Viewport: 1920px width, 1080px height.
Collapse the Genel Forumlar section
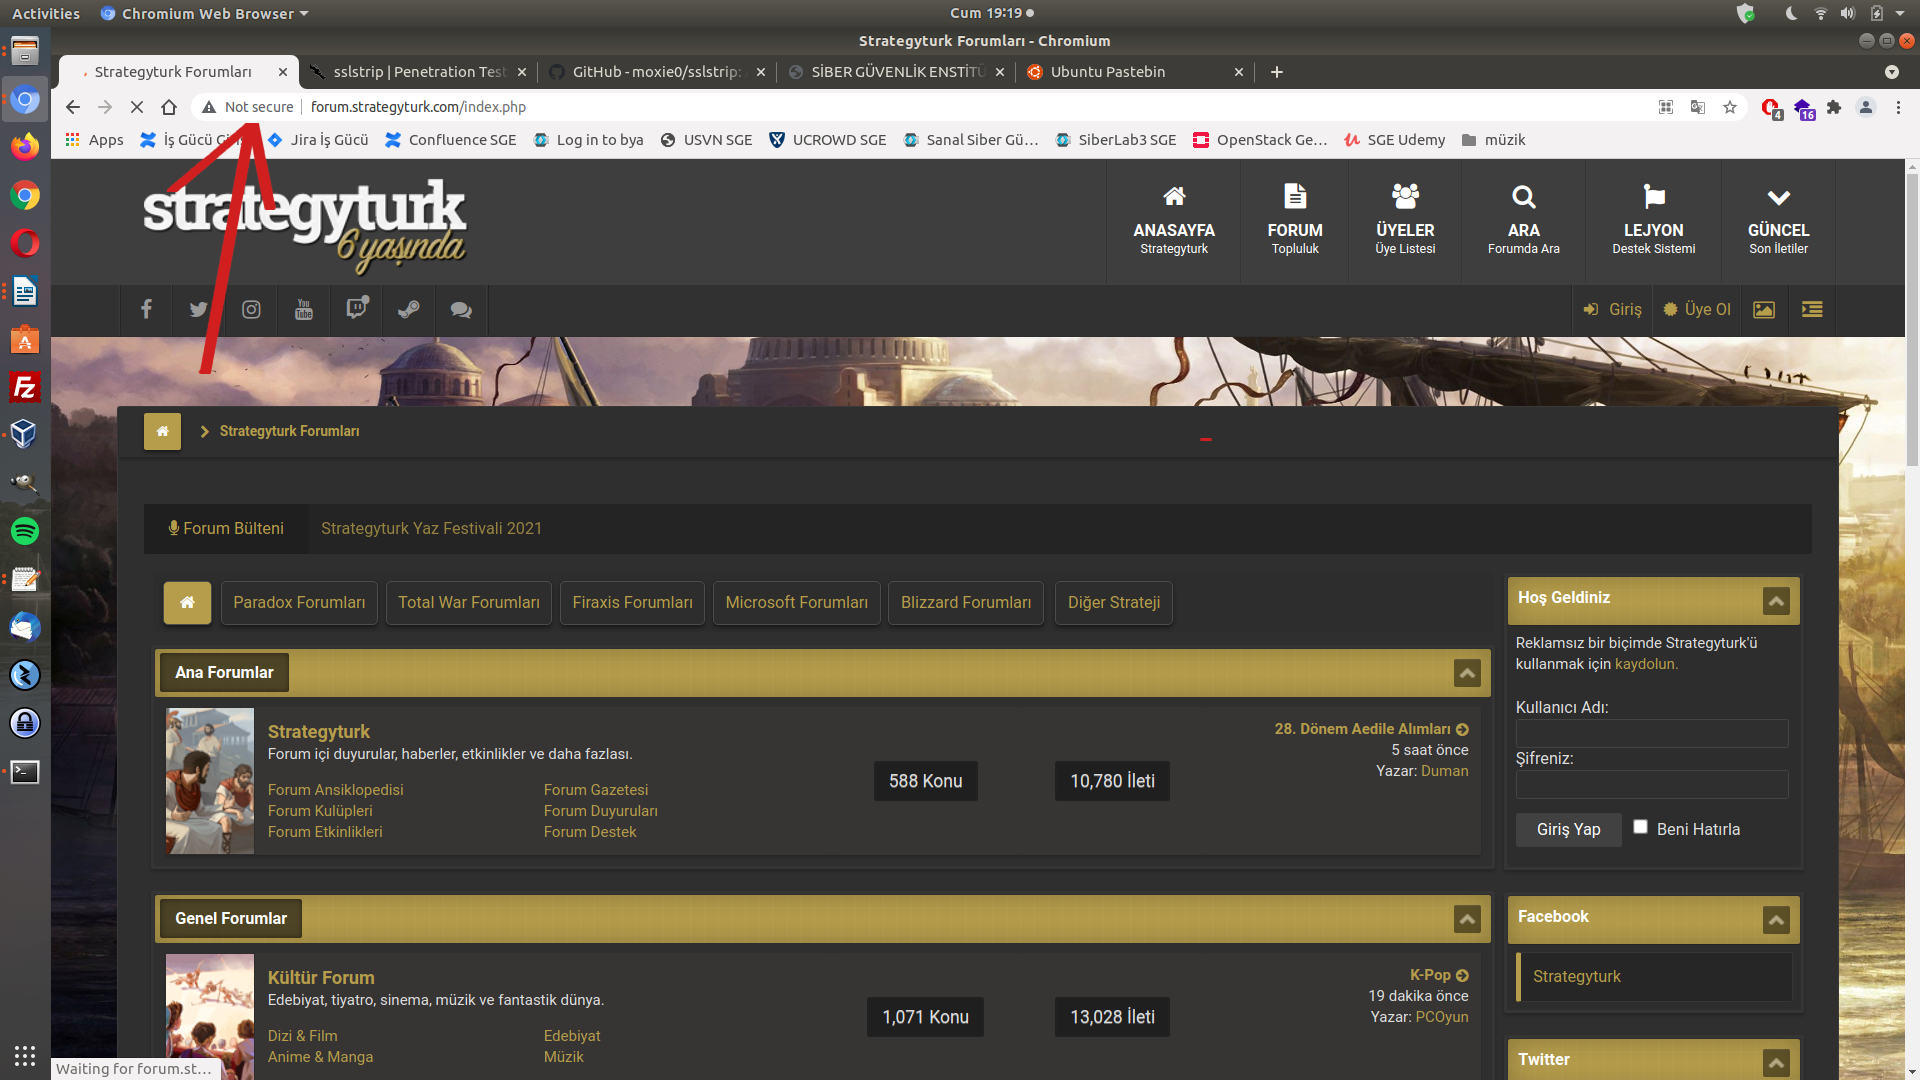click(x=1467, y=919)
